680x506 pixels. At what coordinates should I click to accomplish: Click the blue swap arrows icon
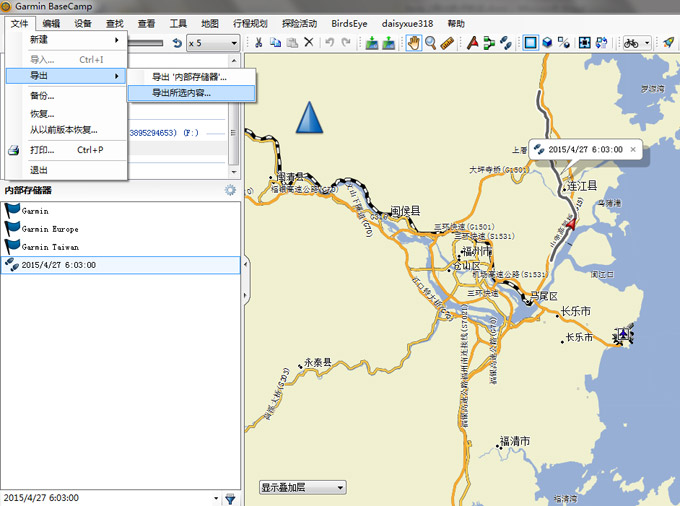(602, 42)
